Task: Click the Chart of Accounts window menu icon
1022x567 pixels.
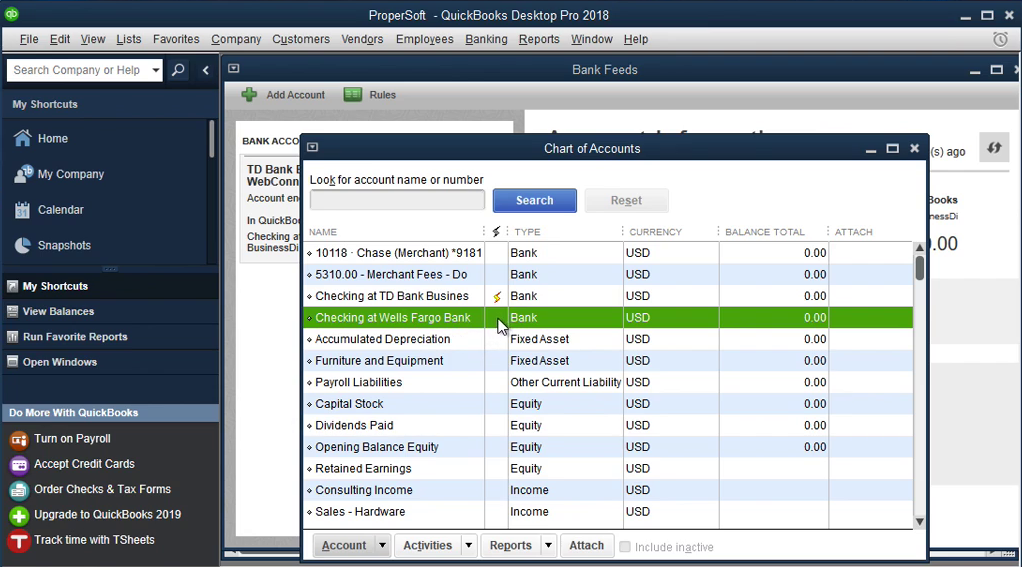Action: click(x=313, y=147)
